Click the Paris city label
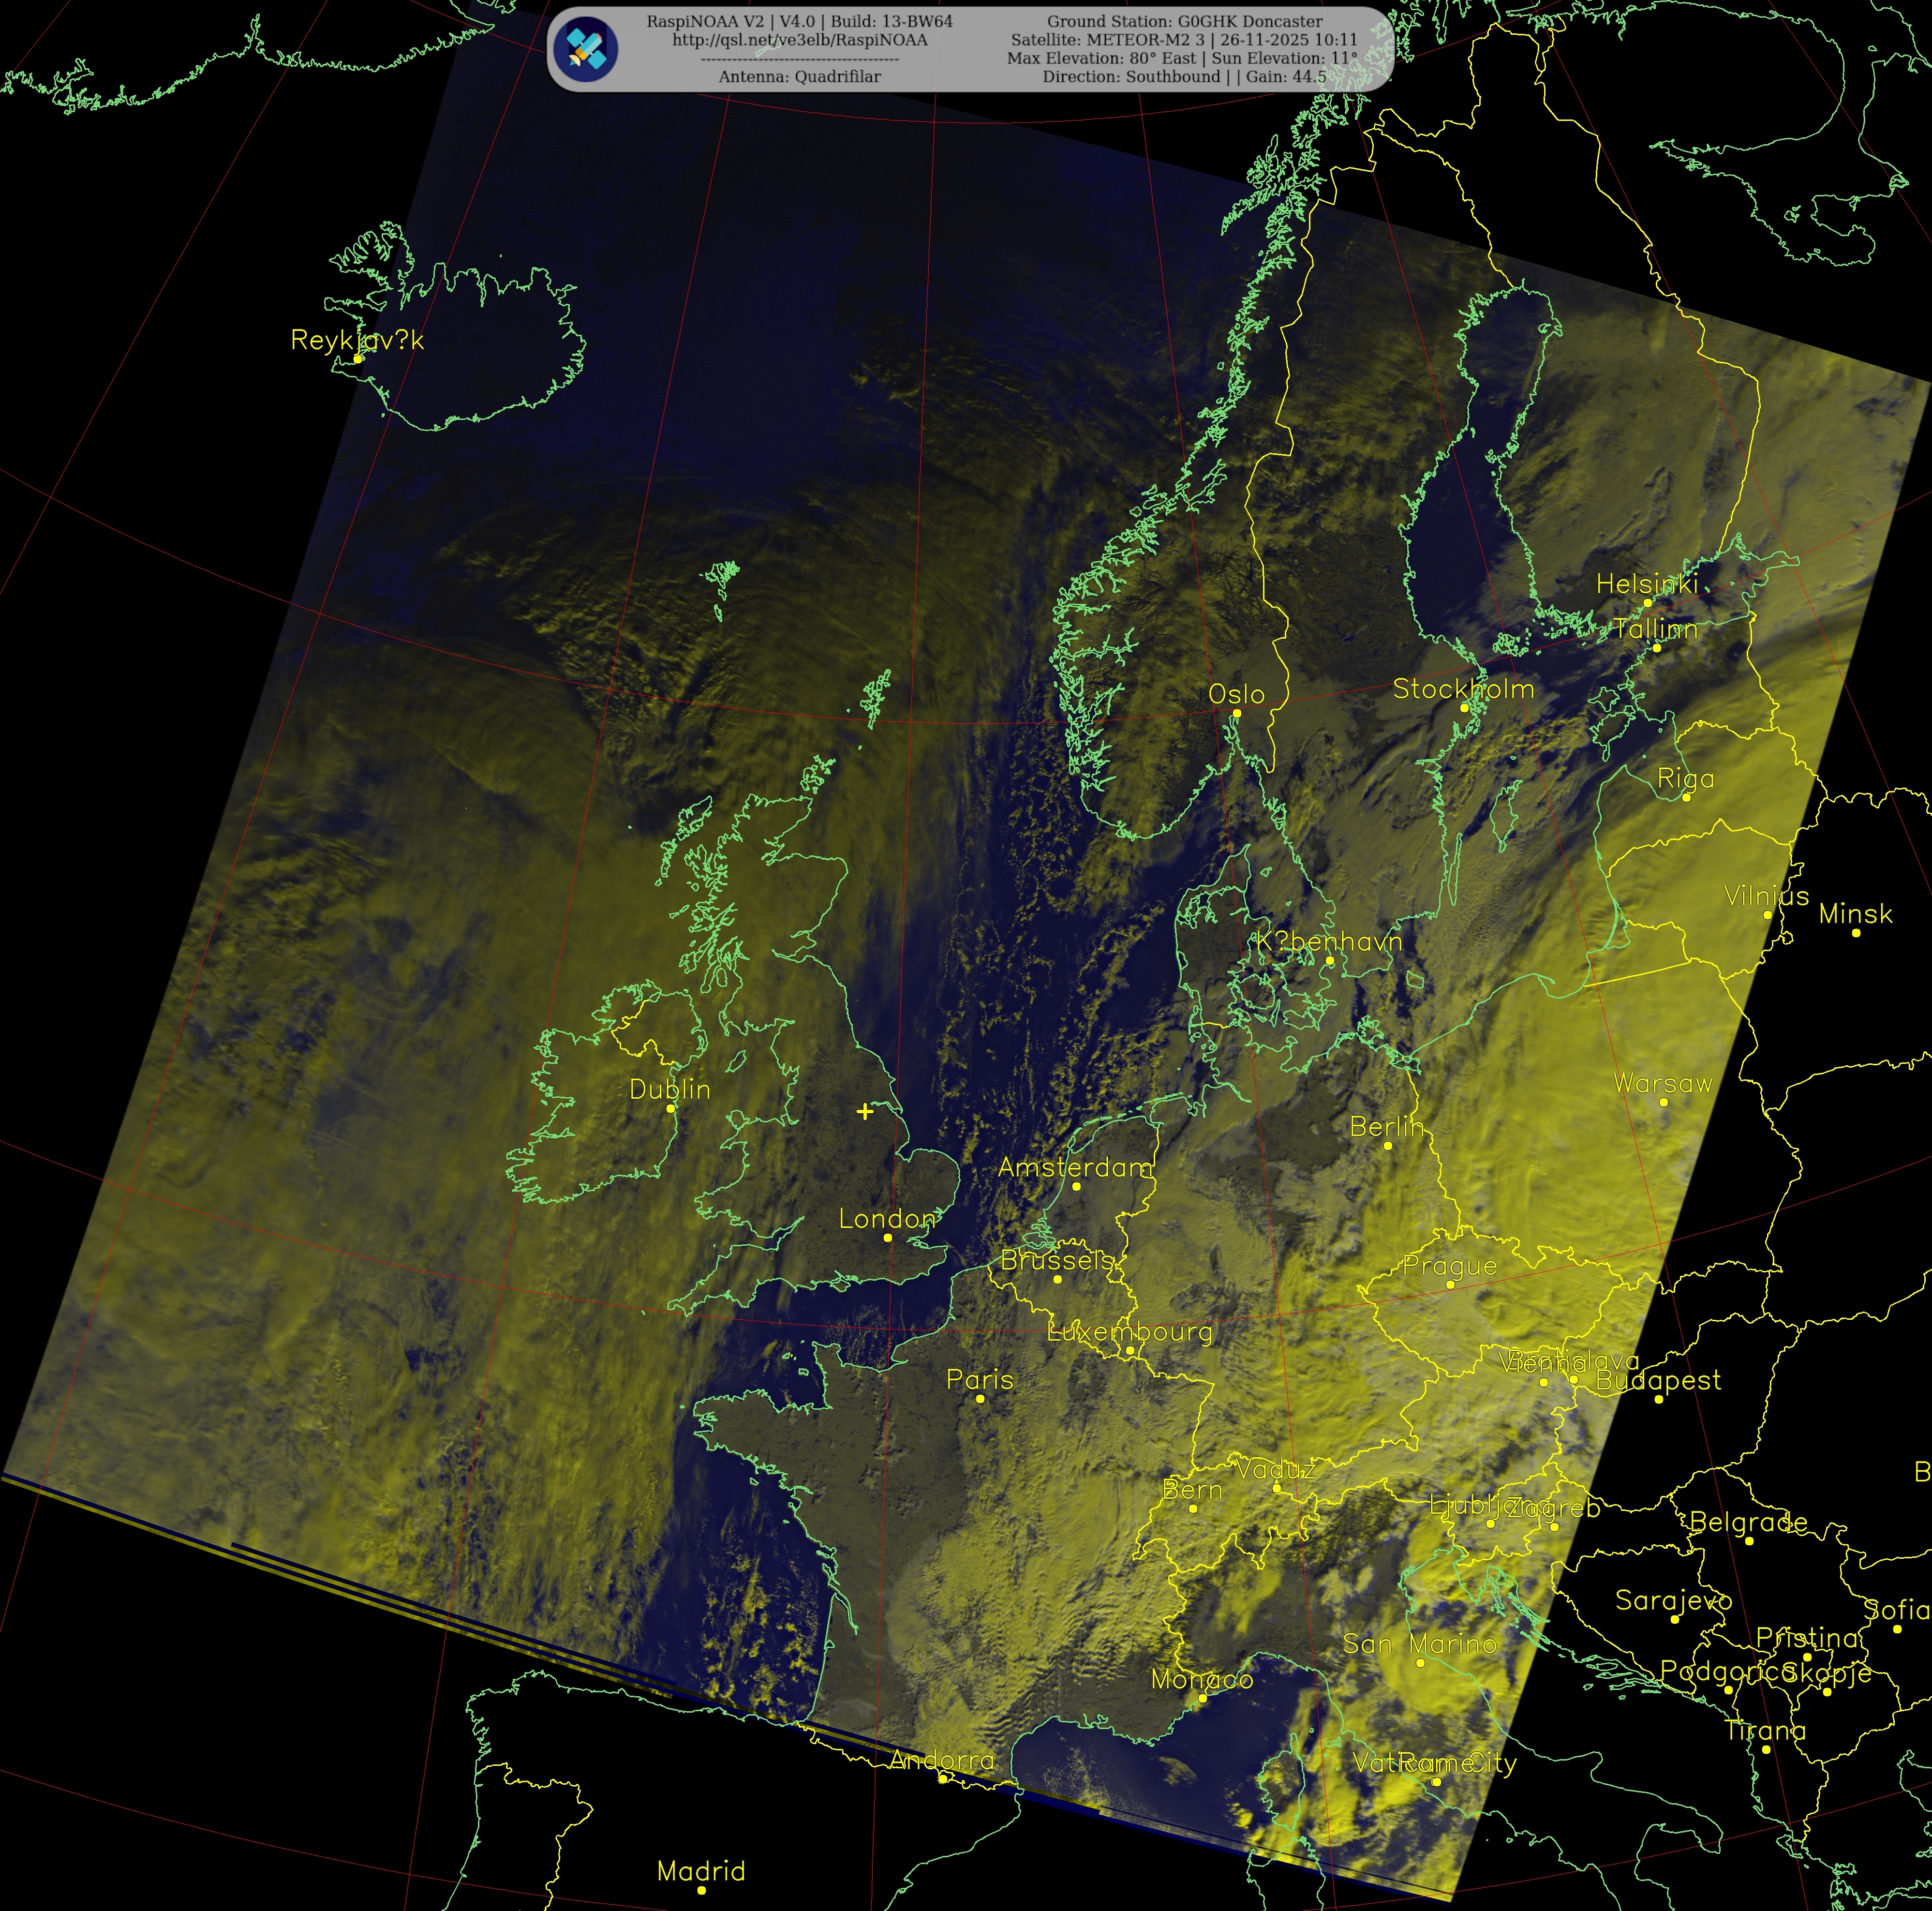This screenshot has width=1932, height=1911. (x=979, y=1380)
